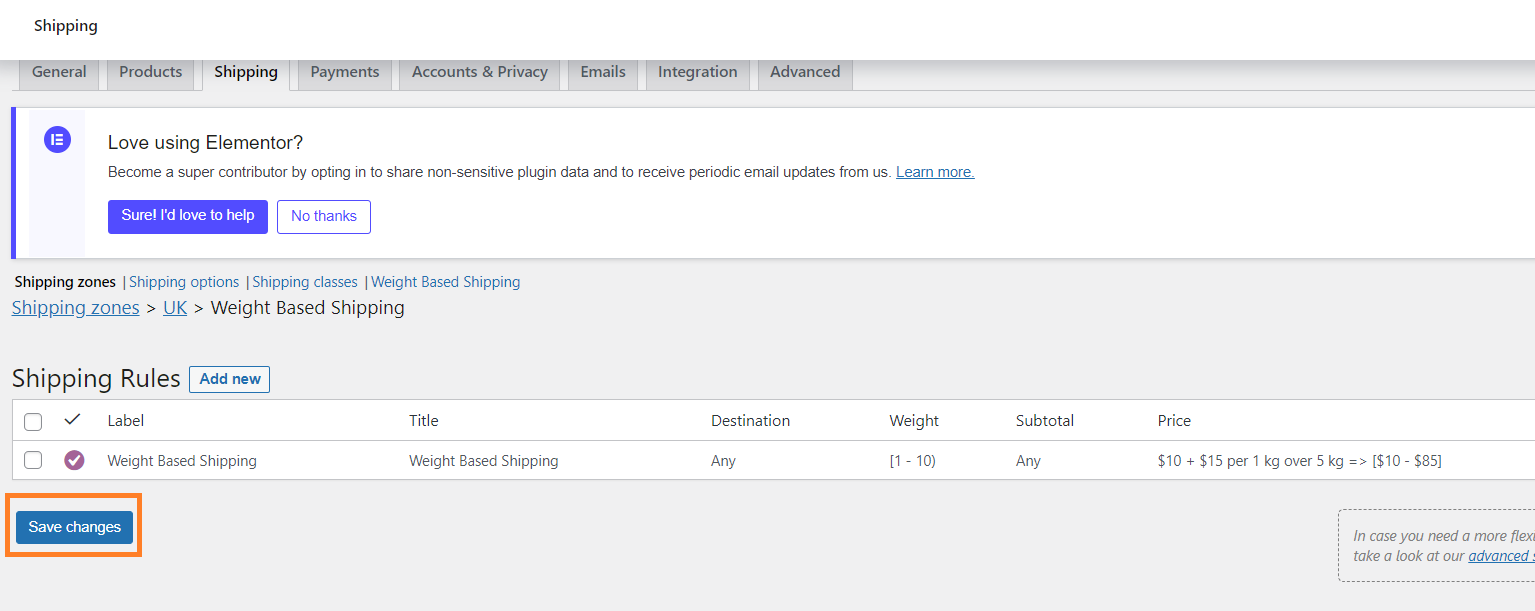Image resolution: width=1535 pixels, height=611 pixels.
Task: Switch to the Products tab
Action: click(151, 73)
